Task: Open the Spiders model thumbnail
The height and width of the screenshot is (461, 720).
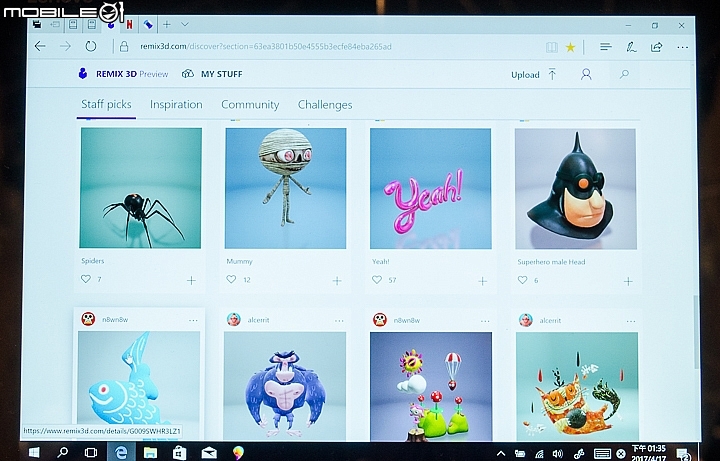Action: coord(141,188)
